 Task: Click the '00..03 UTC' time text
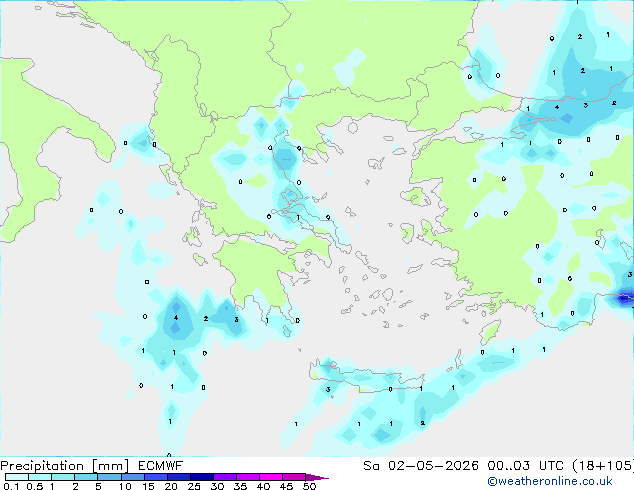525,466
